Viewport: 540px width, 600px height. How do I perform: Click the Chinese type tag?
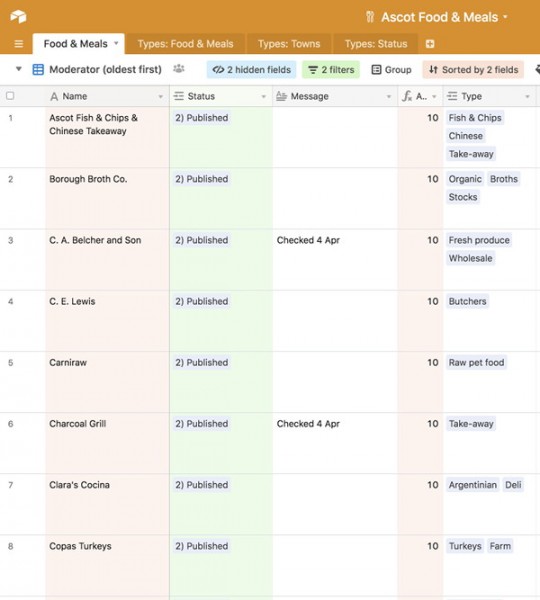tap(466, 136)
